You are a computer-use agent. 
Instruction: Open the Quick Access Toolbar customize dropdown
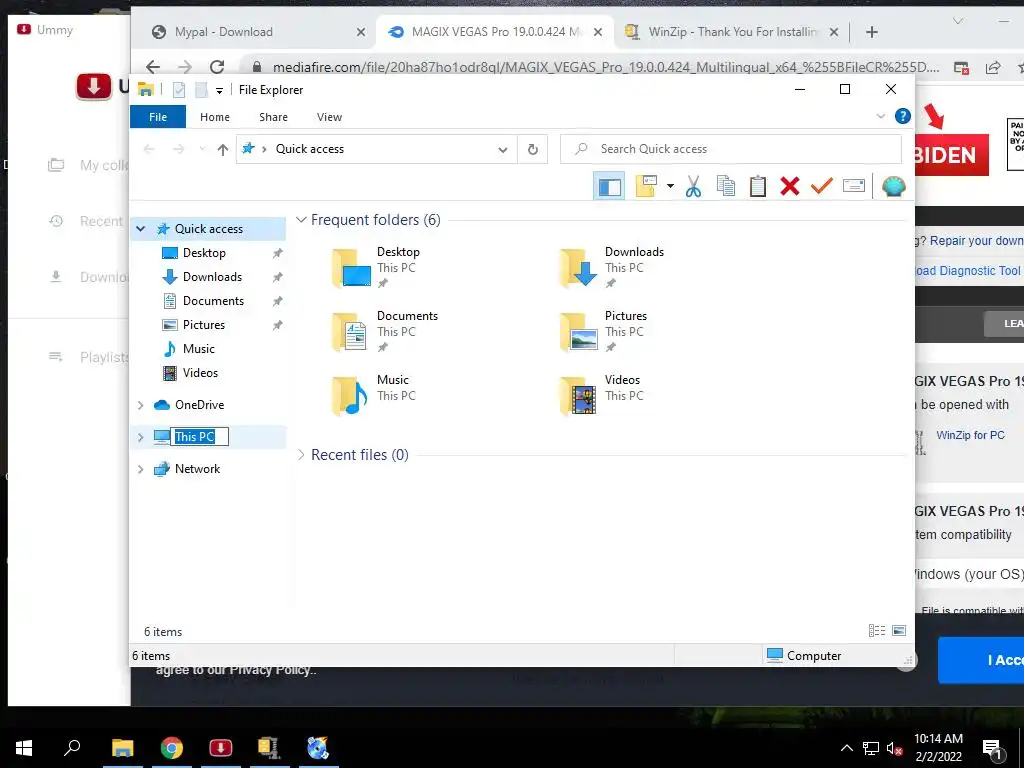pyautogui.click(x=219, y=91)
